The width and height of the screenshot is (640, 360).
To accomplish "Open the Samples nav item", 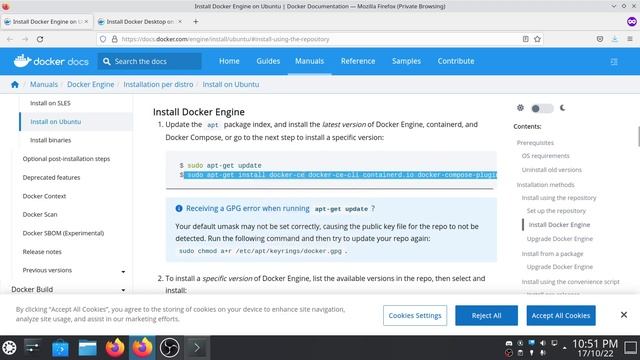I will pos(406,61).
